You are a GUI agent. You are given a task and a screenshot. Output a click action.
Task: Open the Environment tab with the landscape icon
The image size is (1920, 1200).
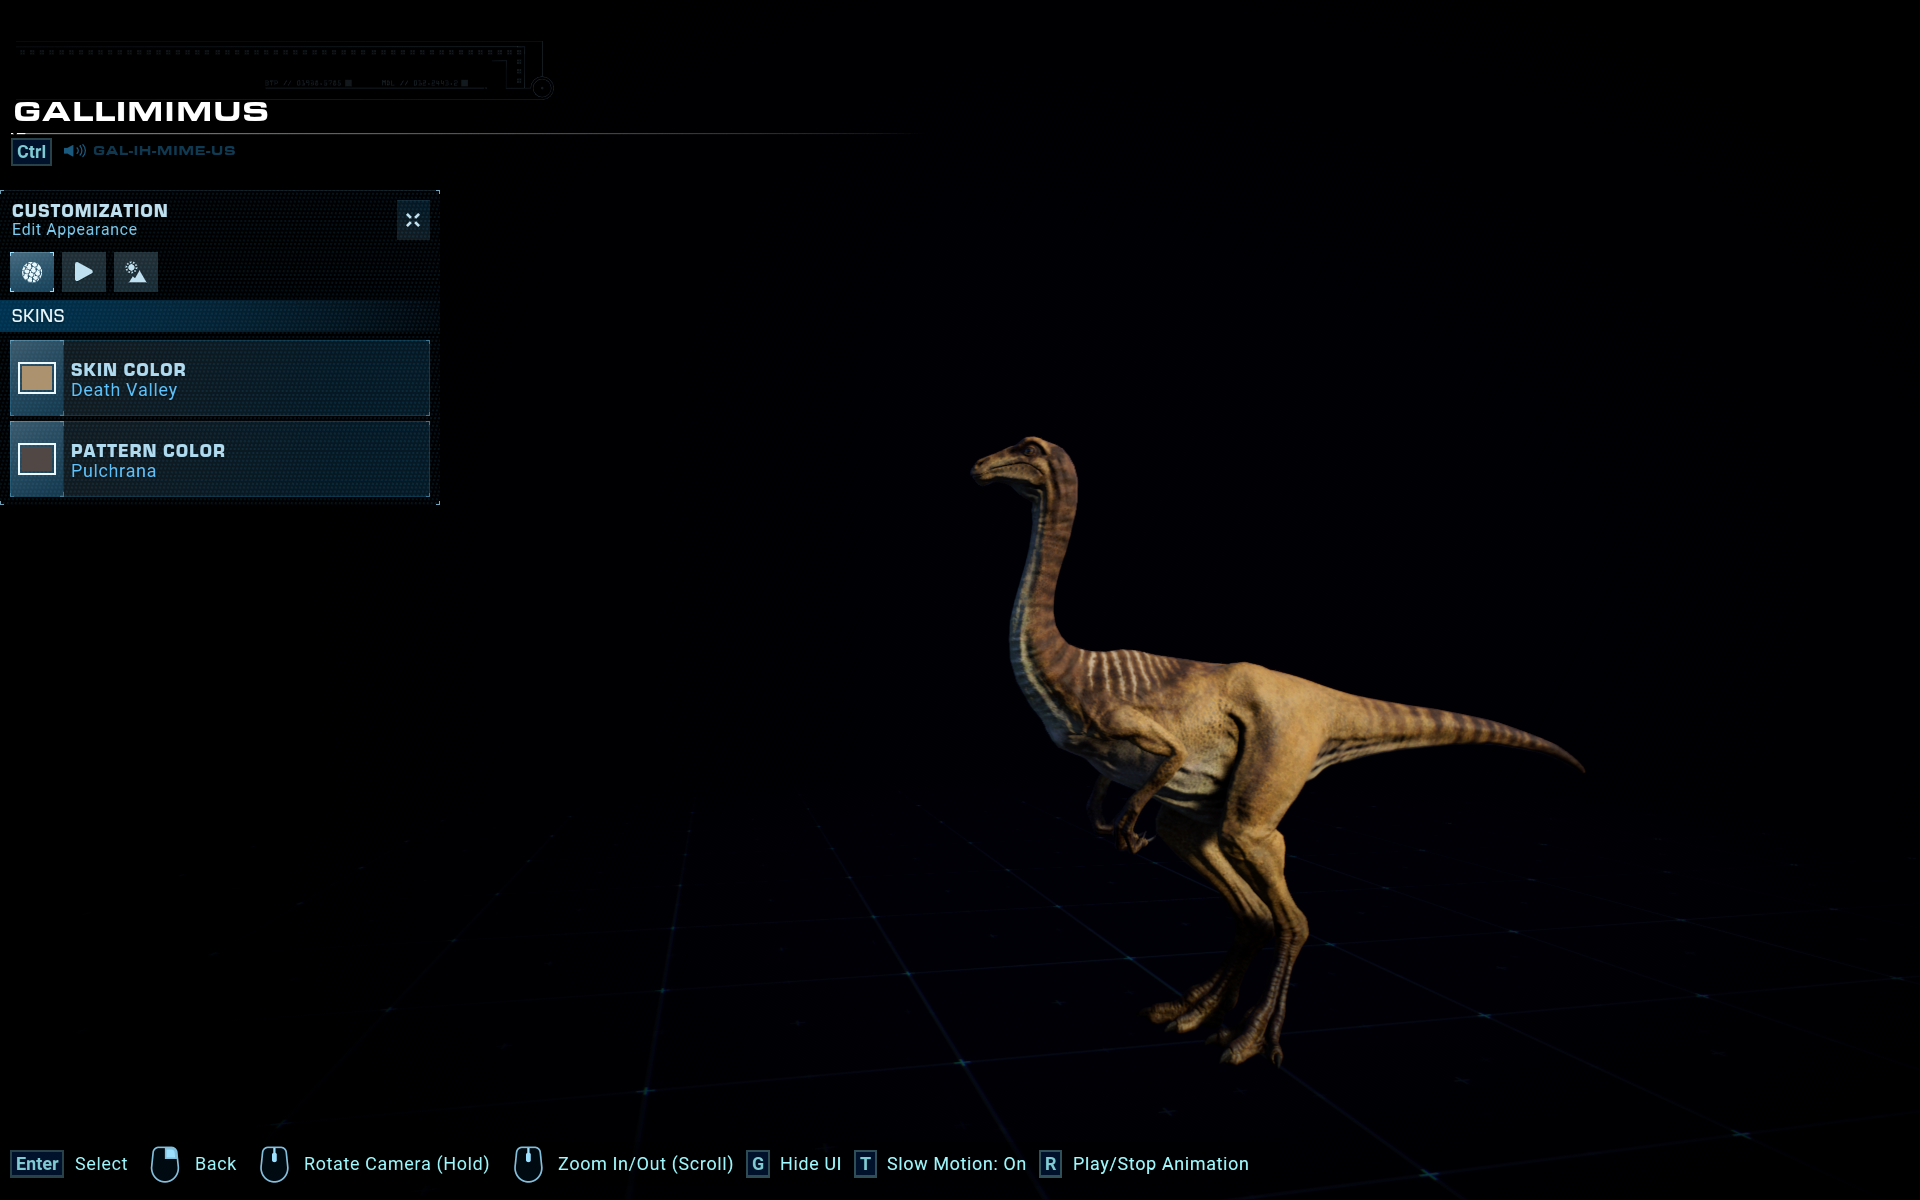[136, 272]
